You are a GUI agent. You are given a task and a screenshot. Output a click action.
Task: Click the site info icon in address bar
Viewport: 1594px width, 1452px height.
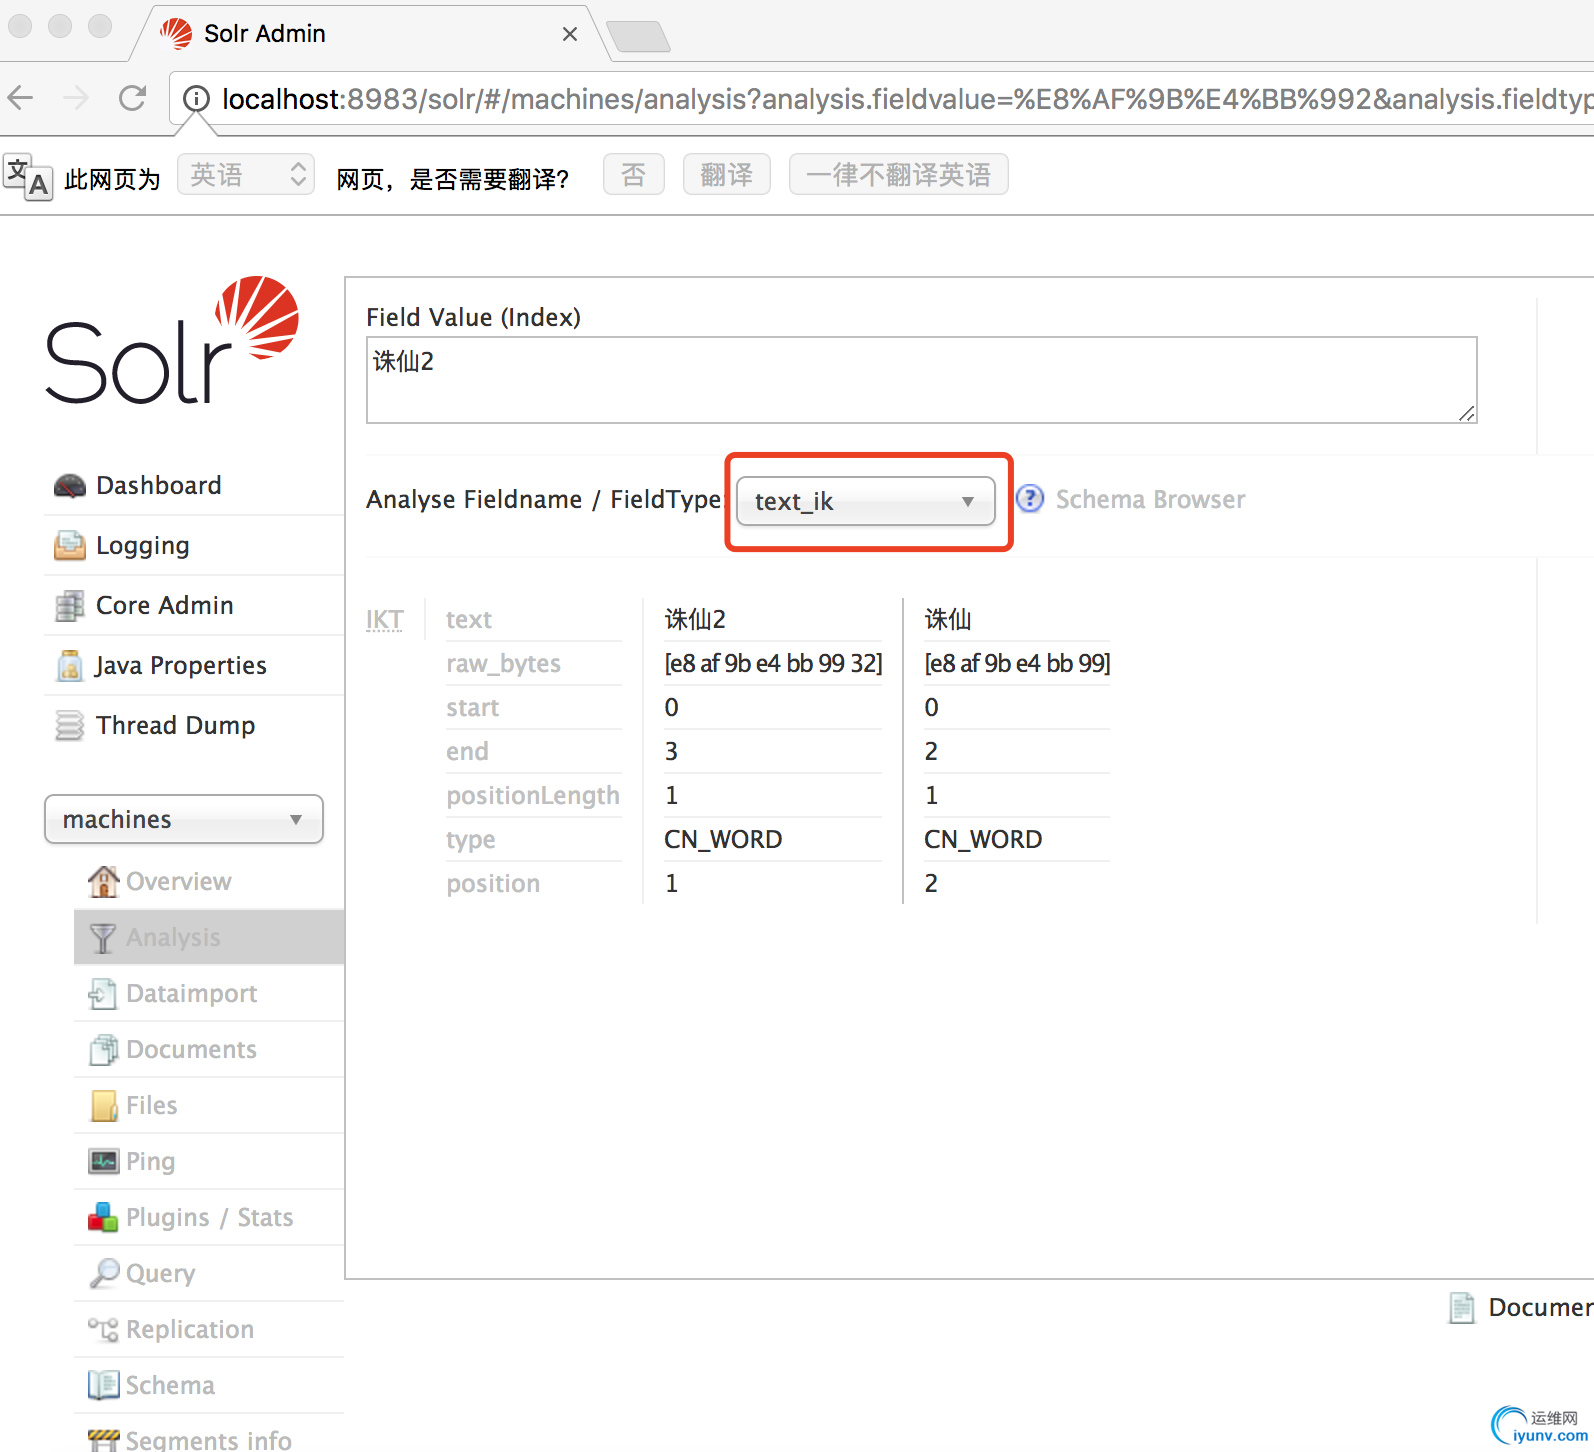[197, 98]
